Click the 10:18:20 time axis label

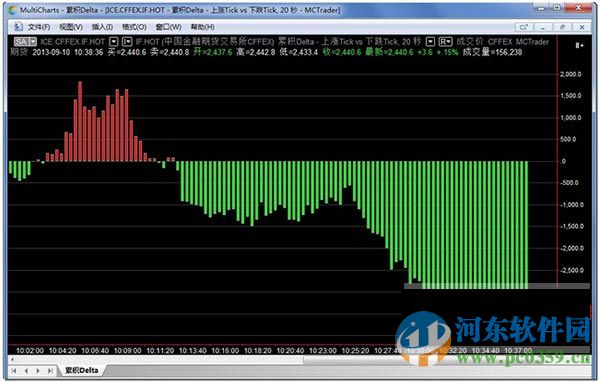tap(258, 350)
